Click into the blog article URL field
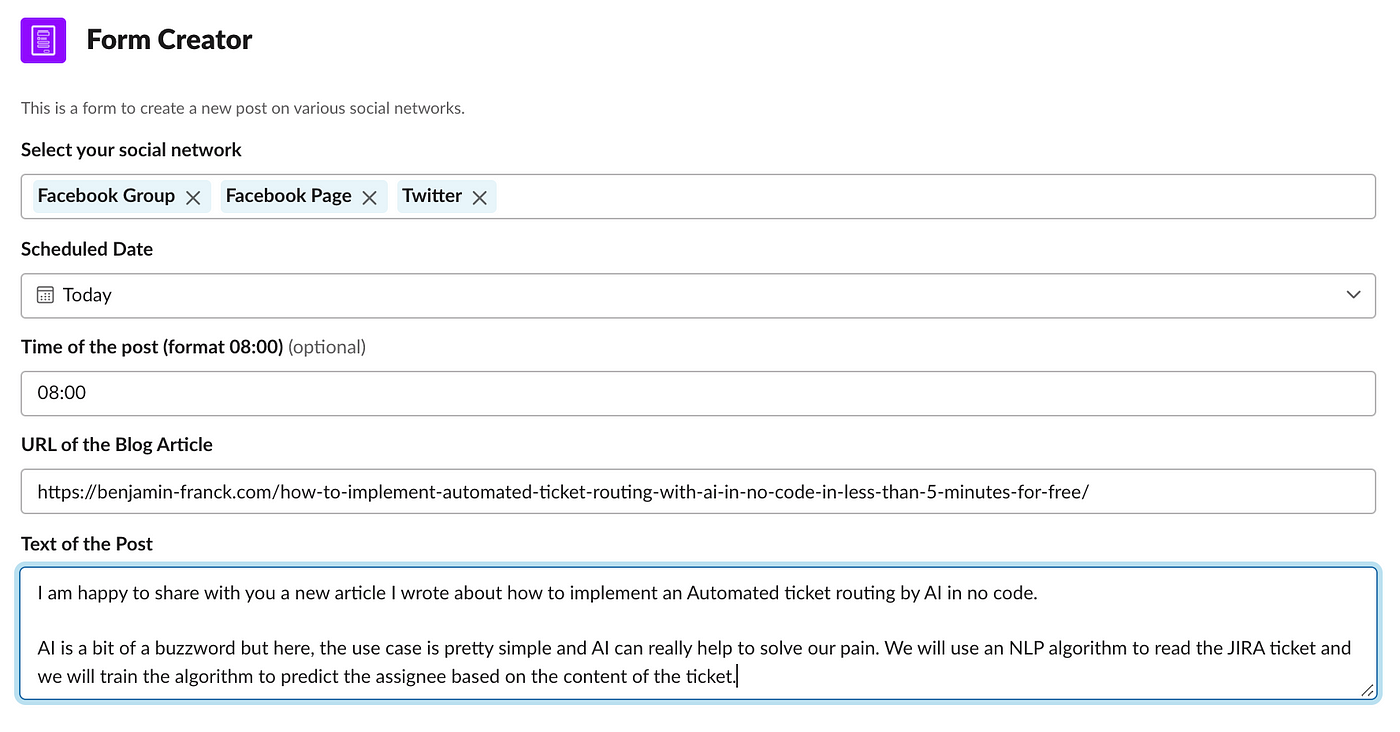The width and height of the screenshot is (1400, 732). tap(698, 492)
